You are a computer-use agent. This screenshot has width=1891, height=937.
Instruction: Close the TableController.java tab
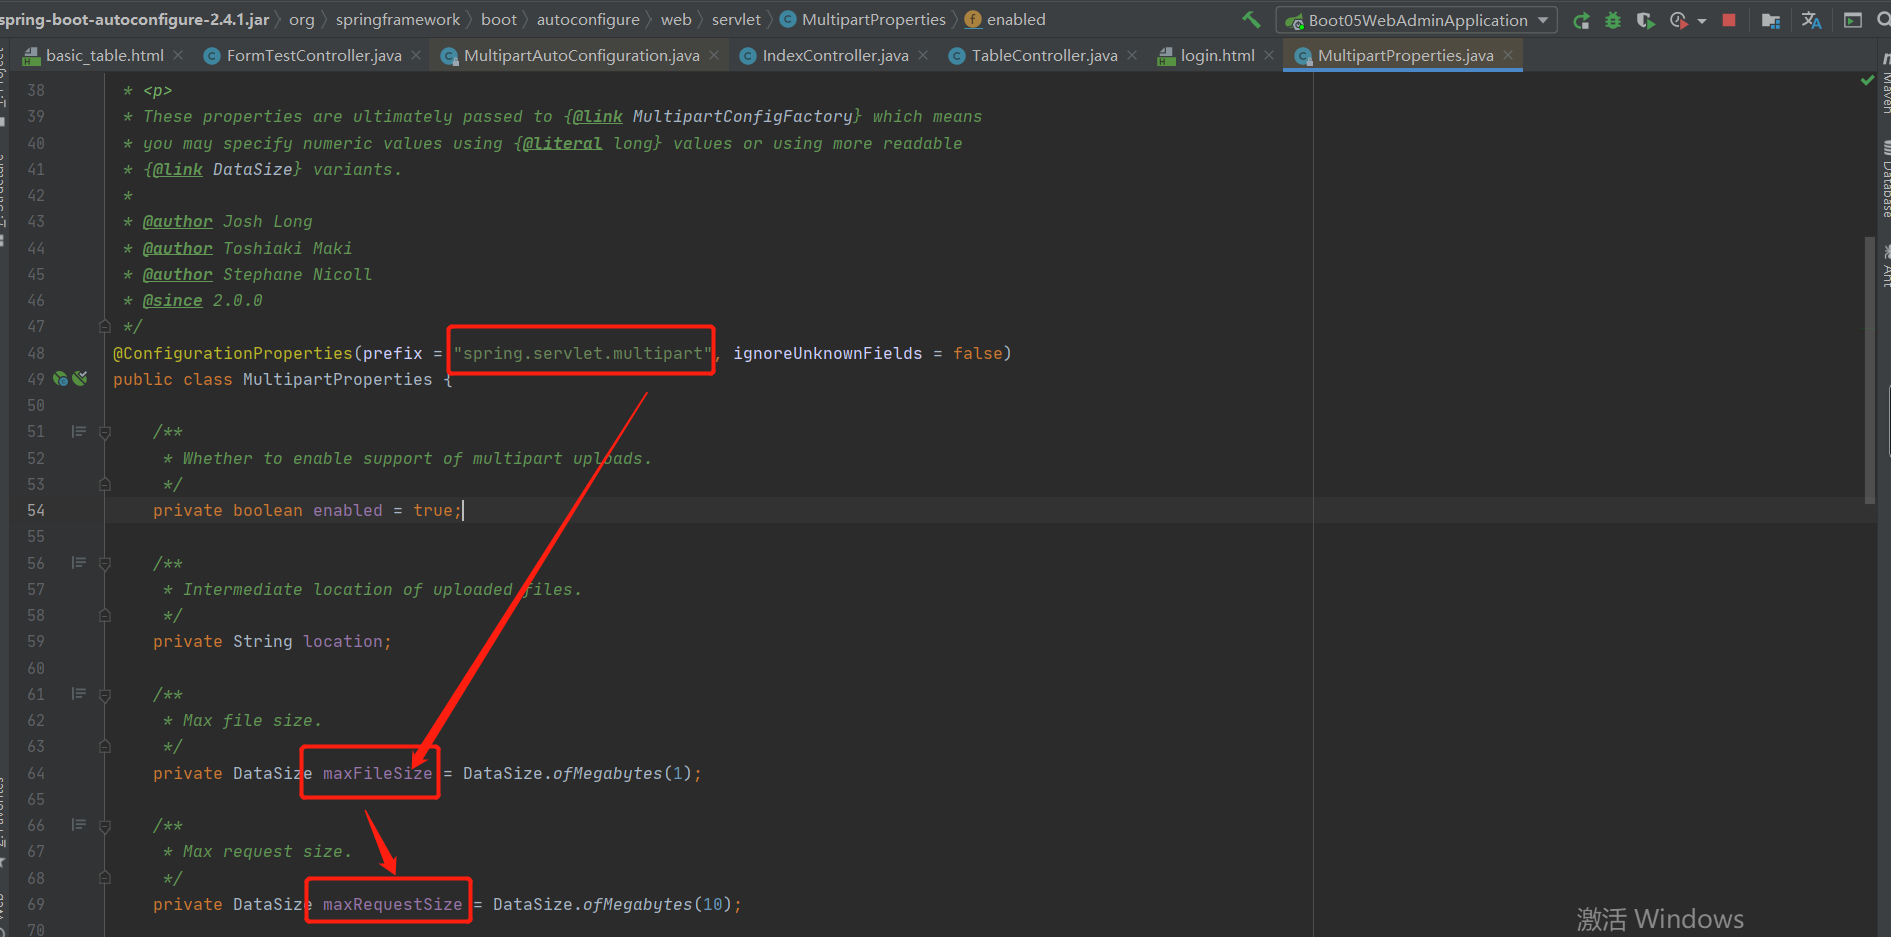(x=1132, y=55)
